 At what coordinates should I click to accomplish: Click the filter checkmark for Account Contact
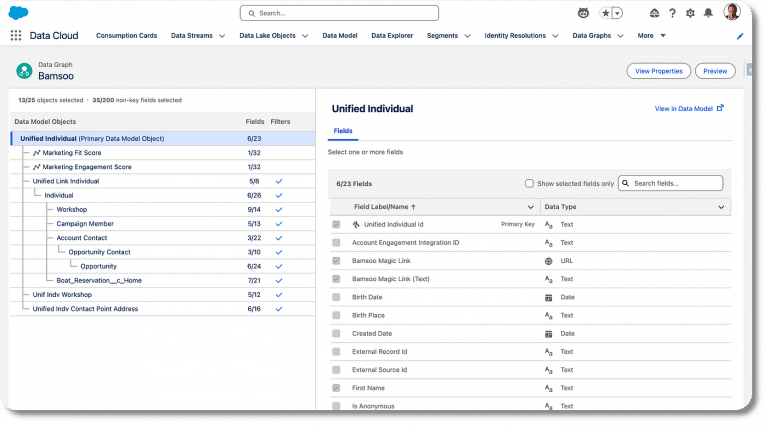coord(279,238)
